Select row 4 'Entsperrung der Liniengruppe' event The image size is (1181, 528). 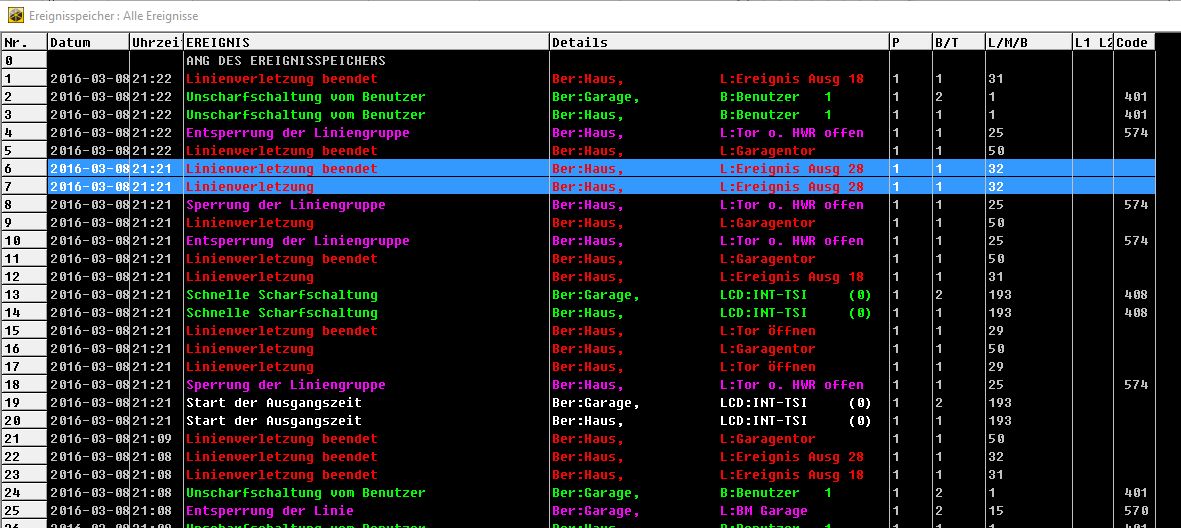[297, 133]
